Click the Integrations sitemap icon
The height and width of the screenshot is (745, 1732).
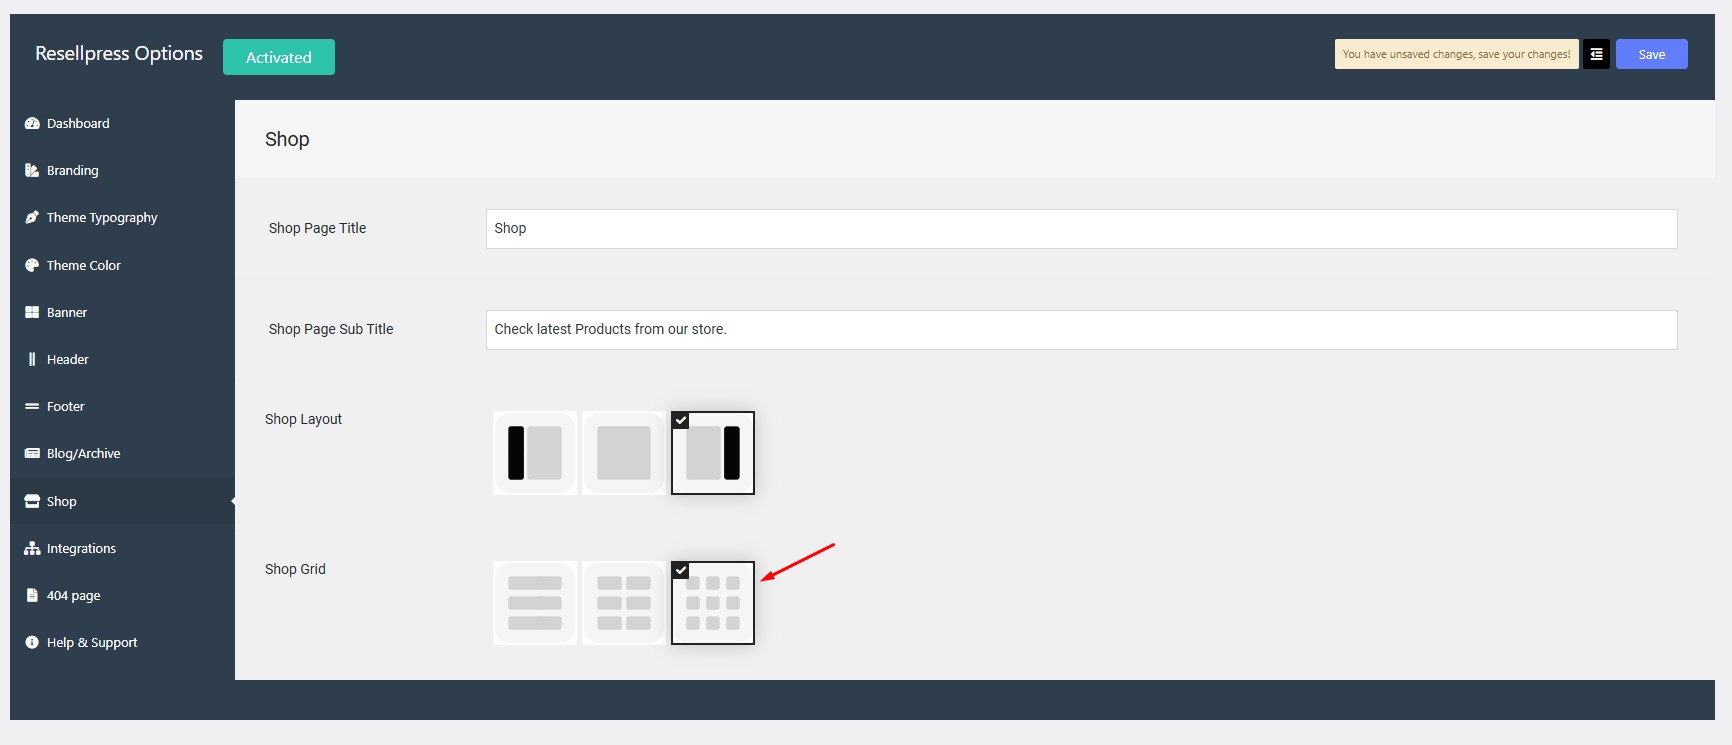tap(32, 549)
